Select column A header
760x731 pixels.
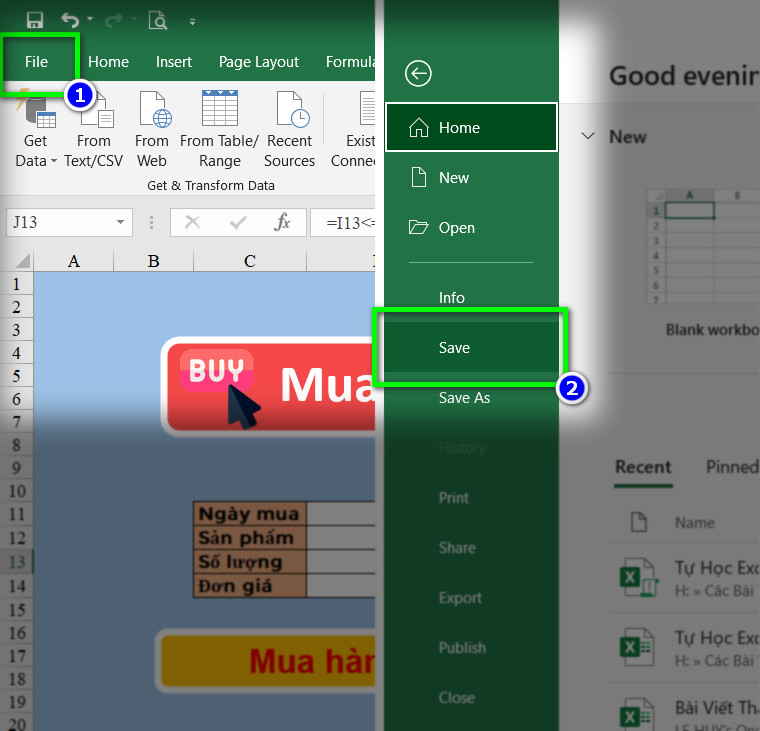(74, 261)
